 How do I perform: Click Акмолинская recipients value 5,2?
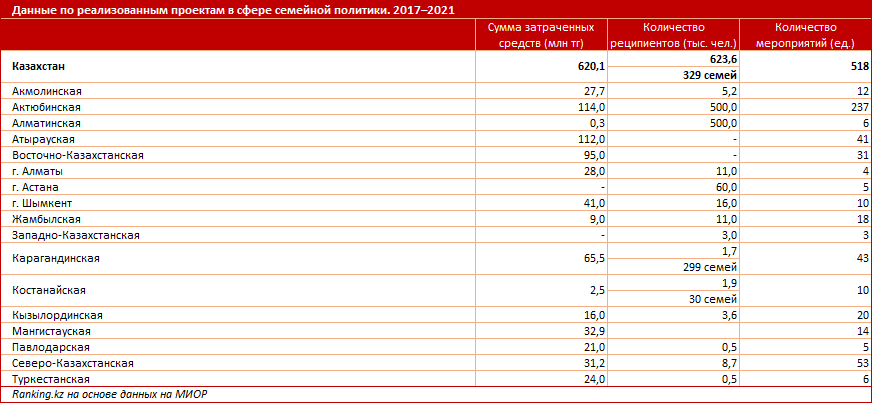coord(730,91)
